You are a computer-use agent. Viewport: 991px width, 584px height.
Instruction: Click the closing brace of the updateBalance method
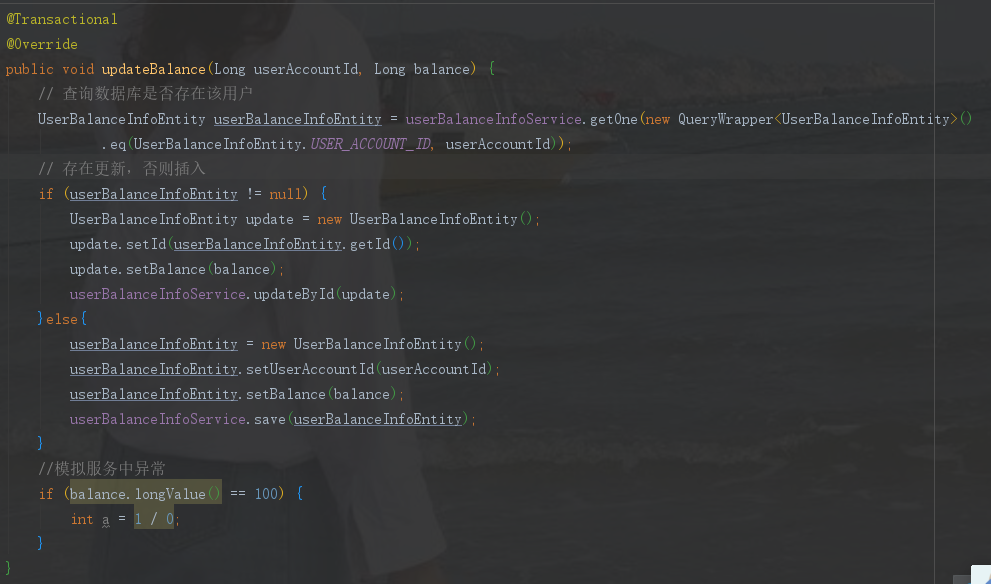click(x=8, y=567)
